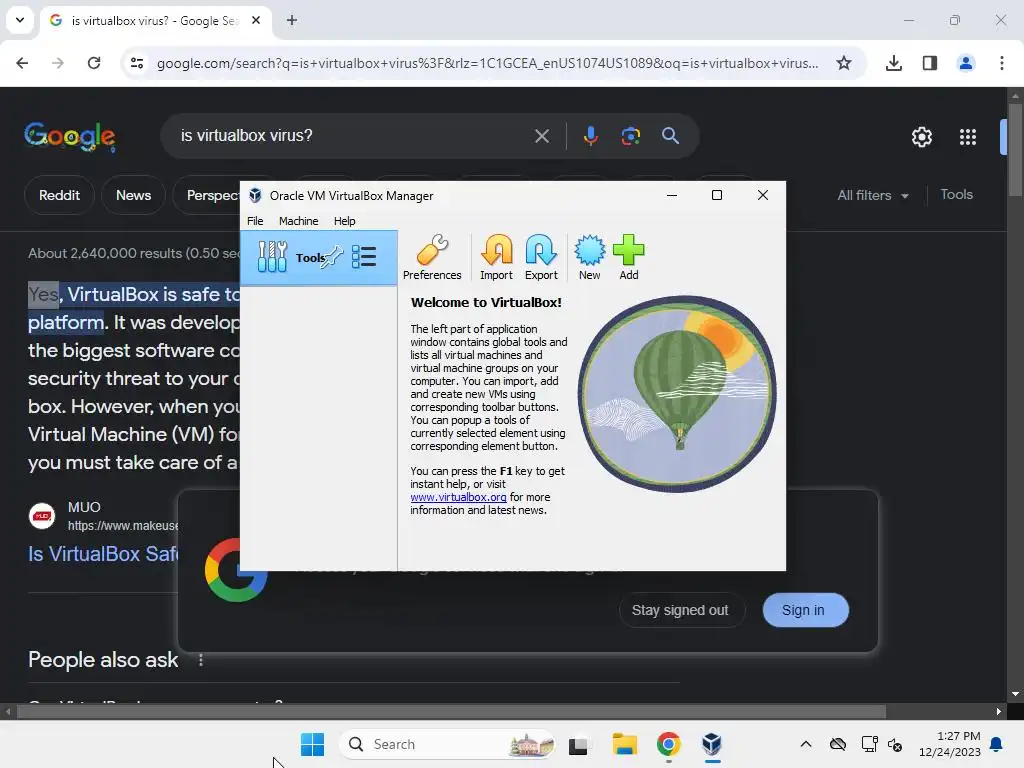The image size is (1024, 768).
Task: Click Stay signed out button
Action: click(680, 610)
